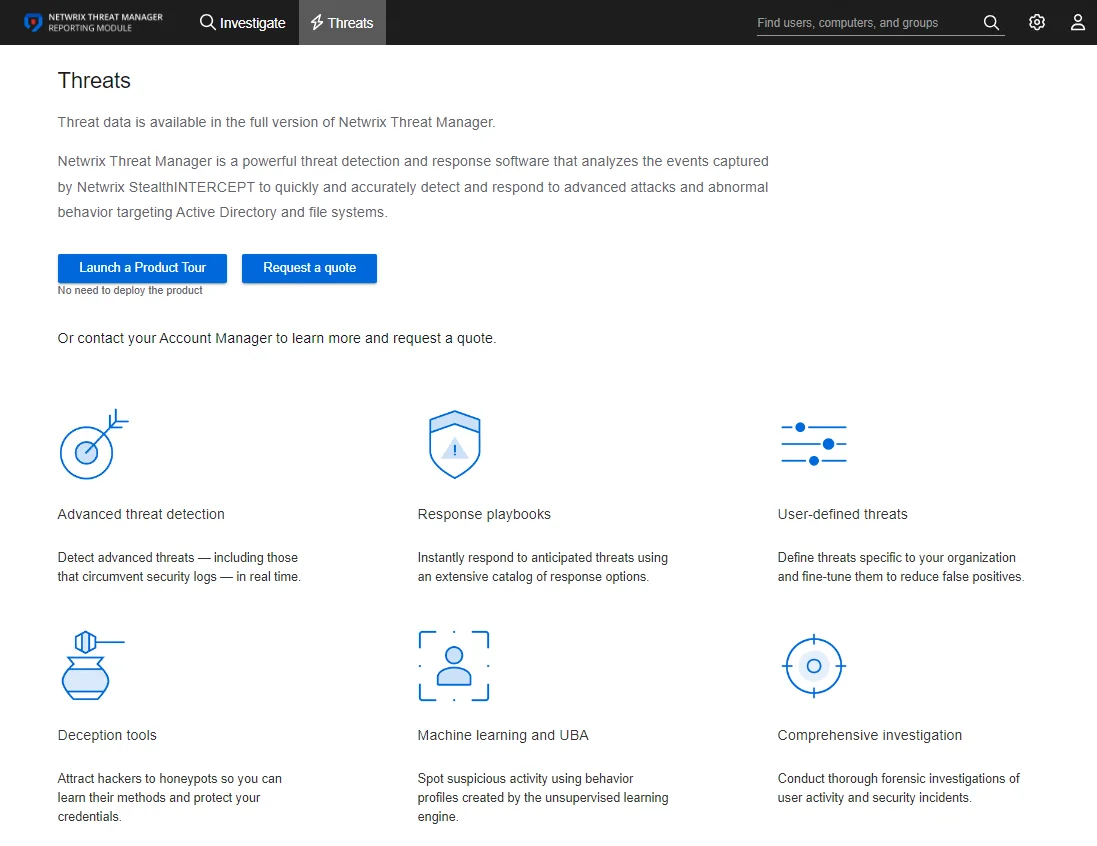
Task: Click 'Threat data is available in the full version' text
Action: point(276,122)
